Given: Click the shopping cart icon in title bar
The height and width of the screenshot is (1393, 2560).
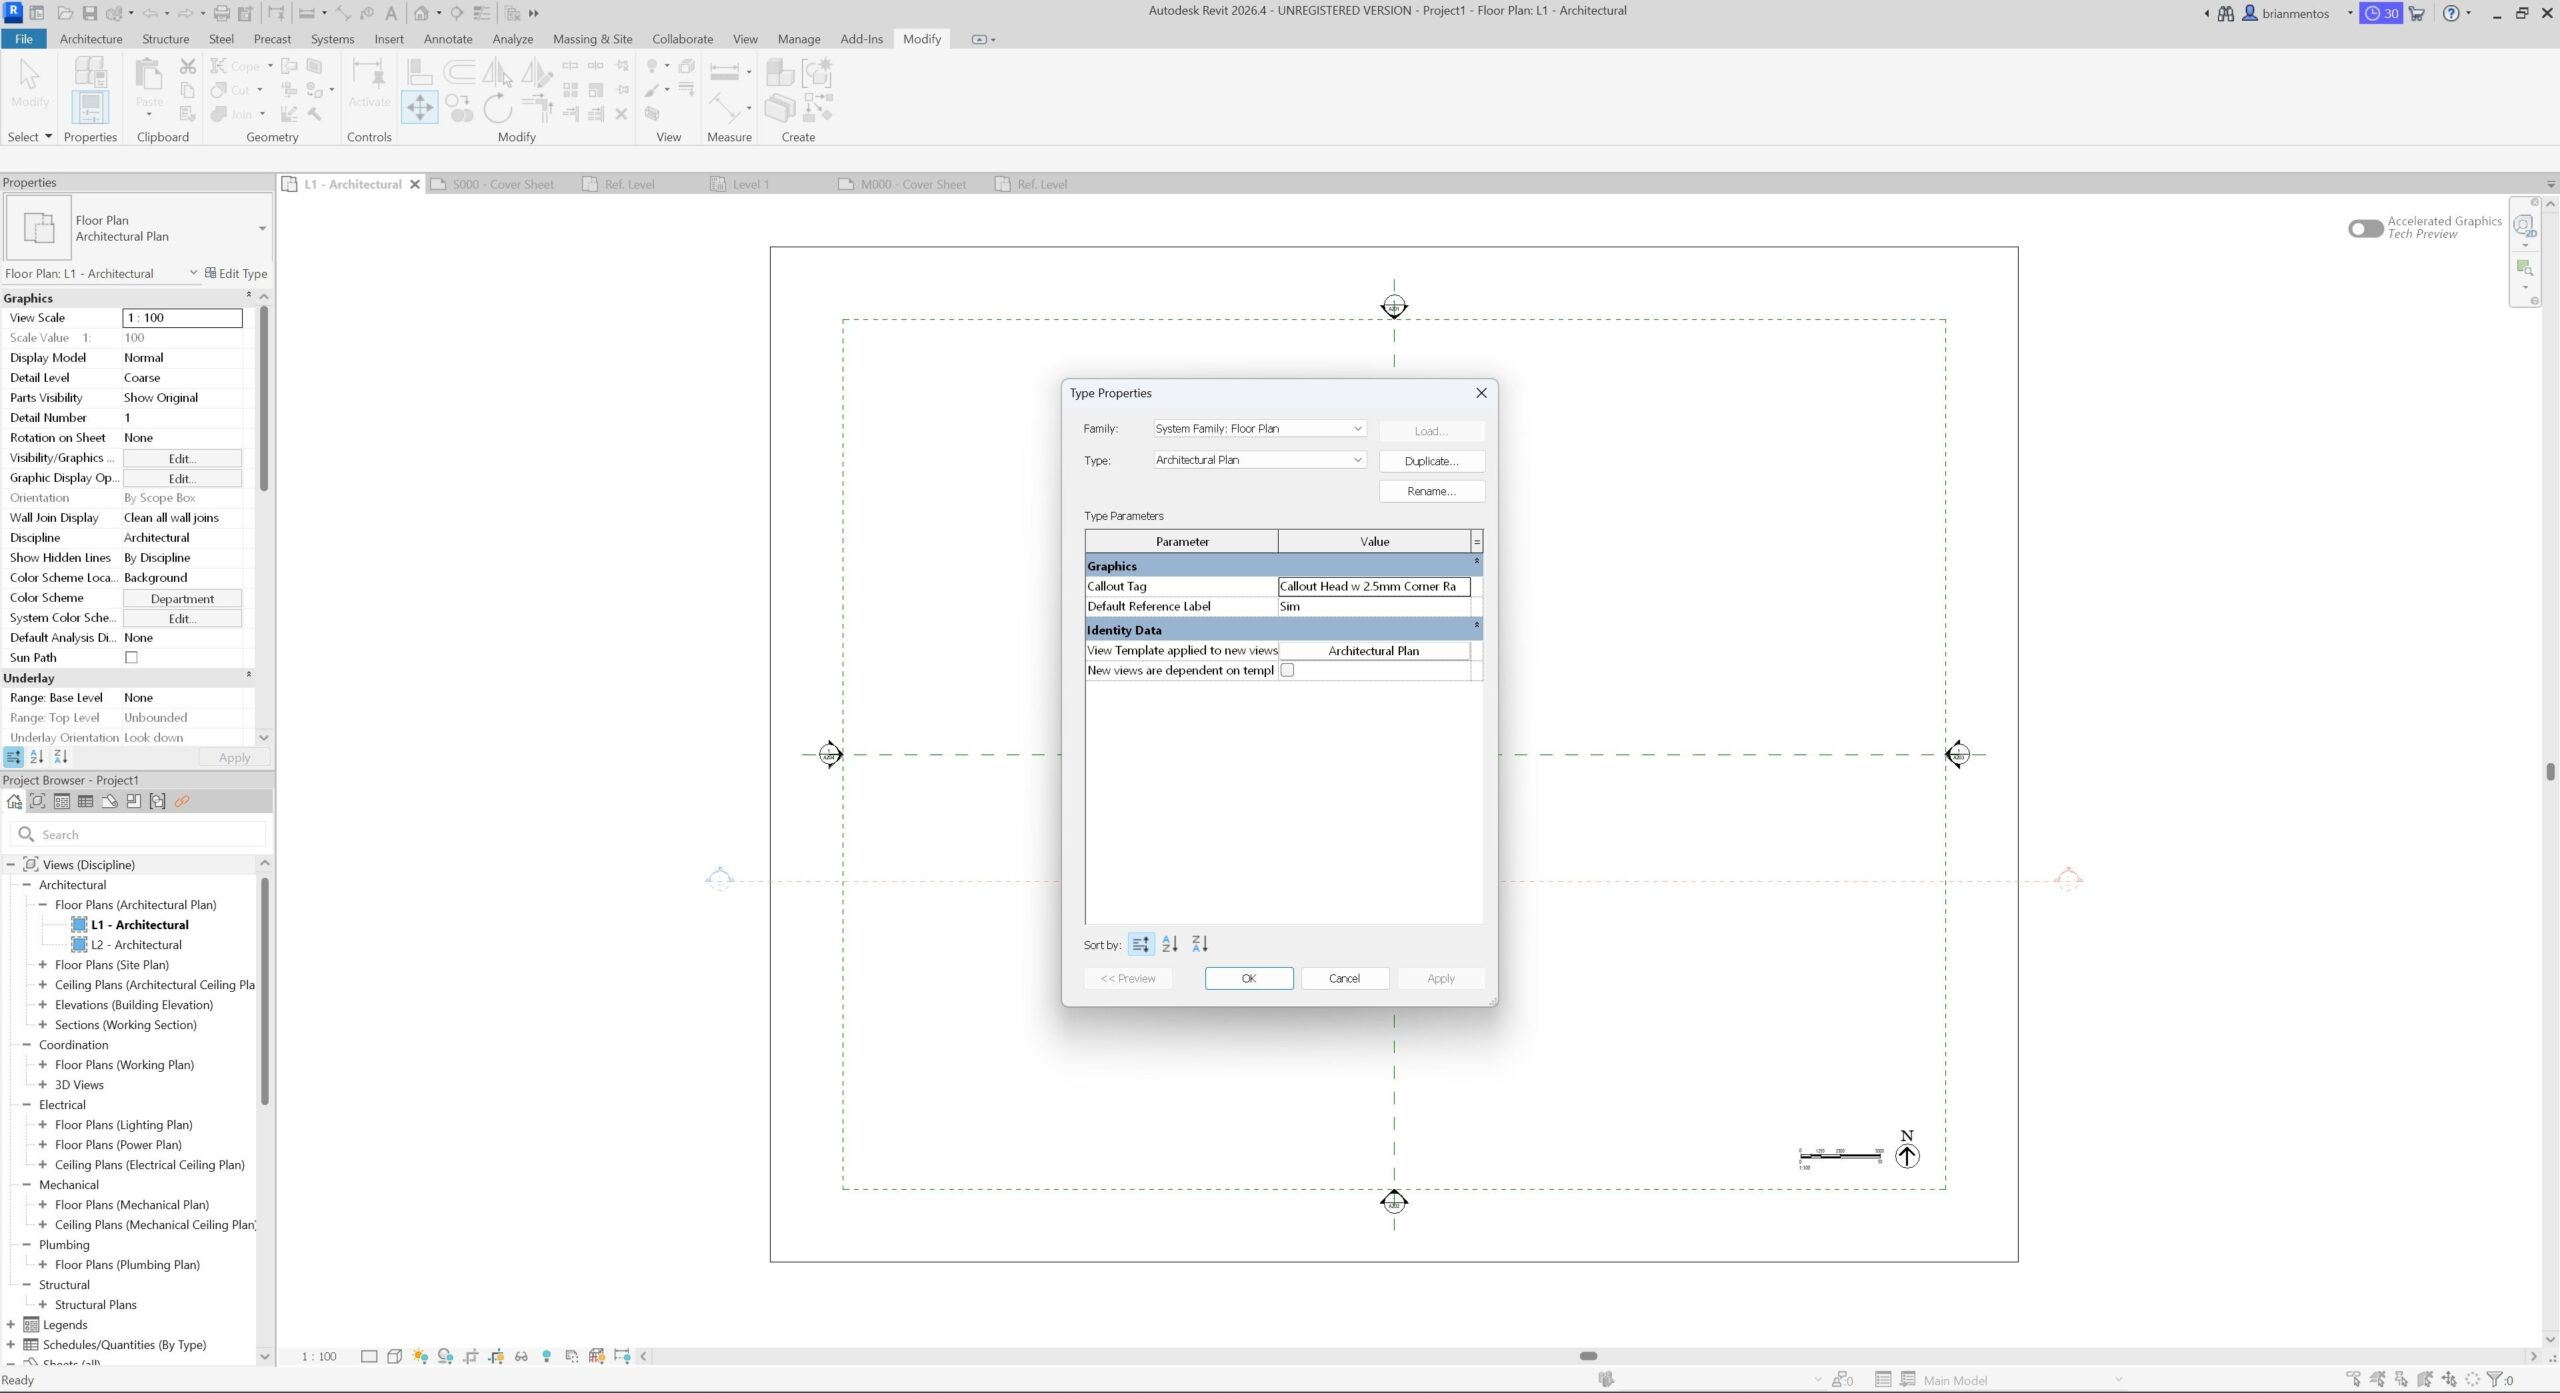Looking at the screenshot, I should point(2416,13).
